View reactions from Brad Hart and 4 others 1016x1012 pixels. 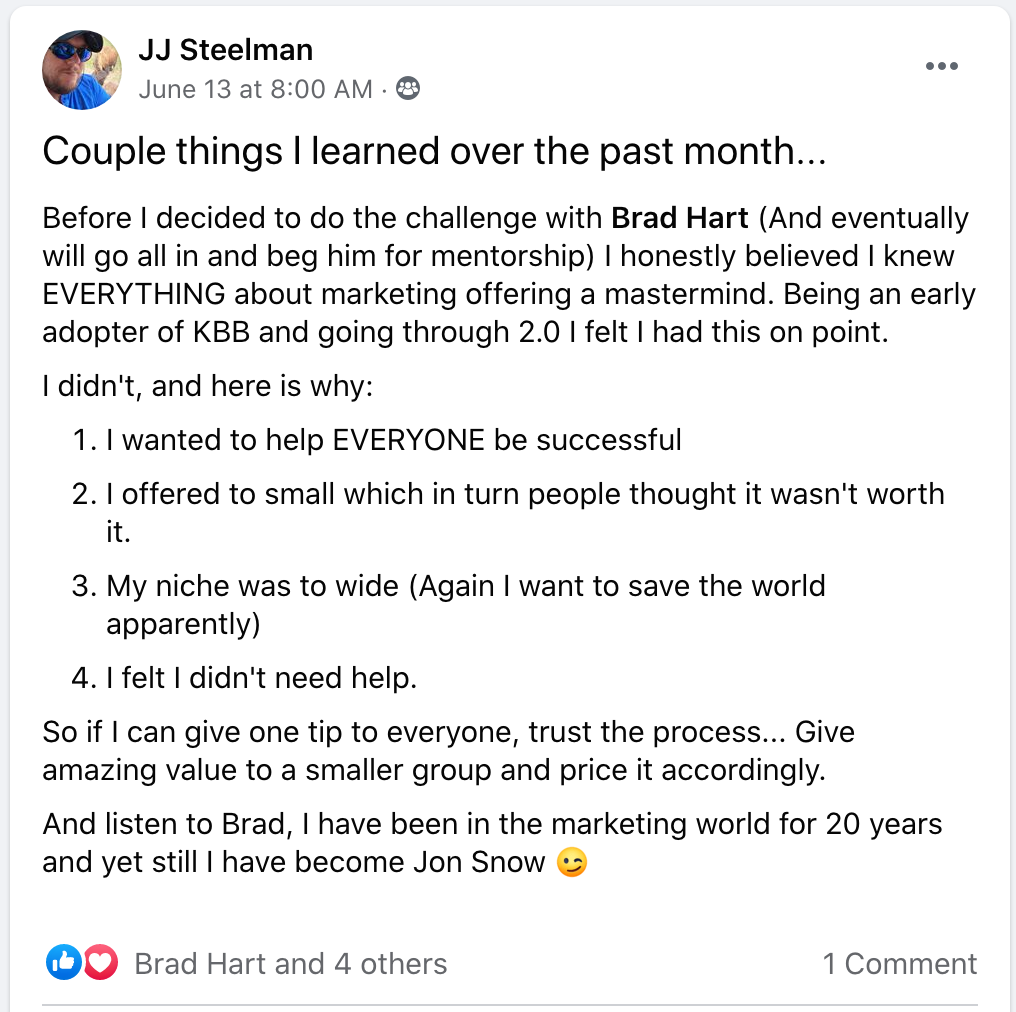(290, 963)
